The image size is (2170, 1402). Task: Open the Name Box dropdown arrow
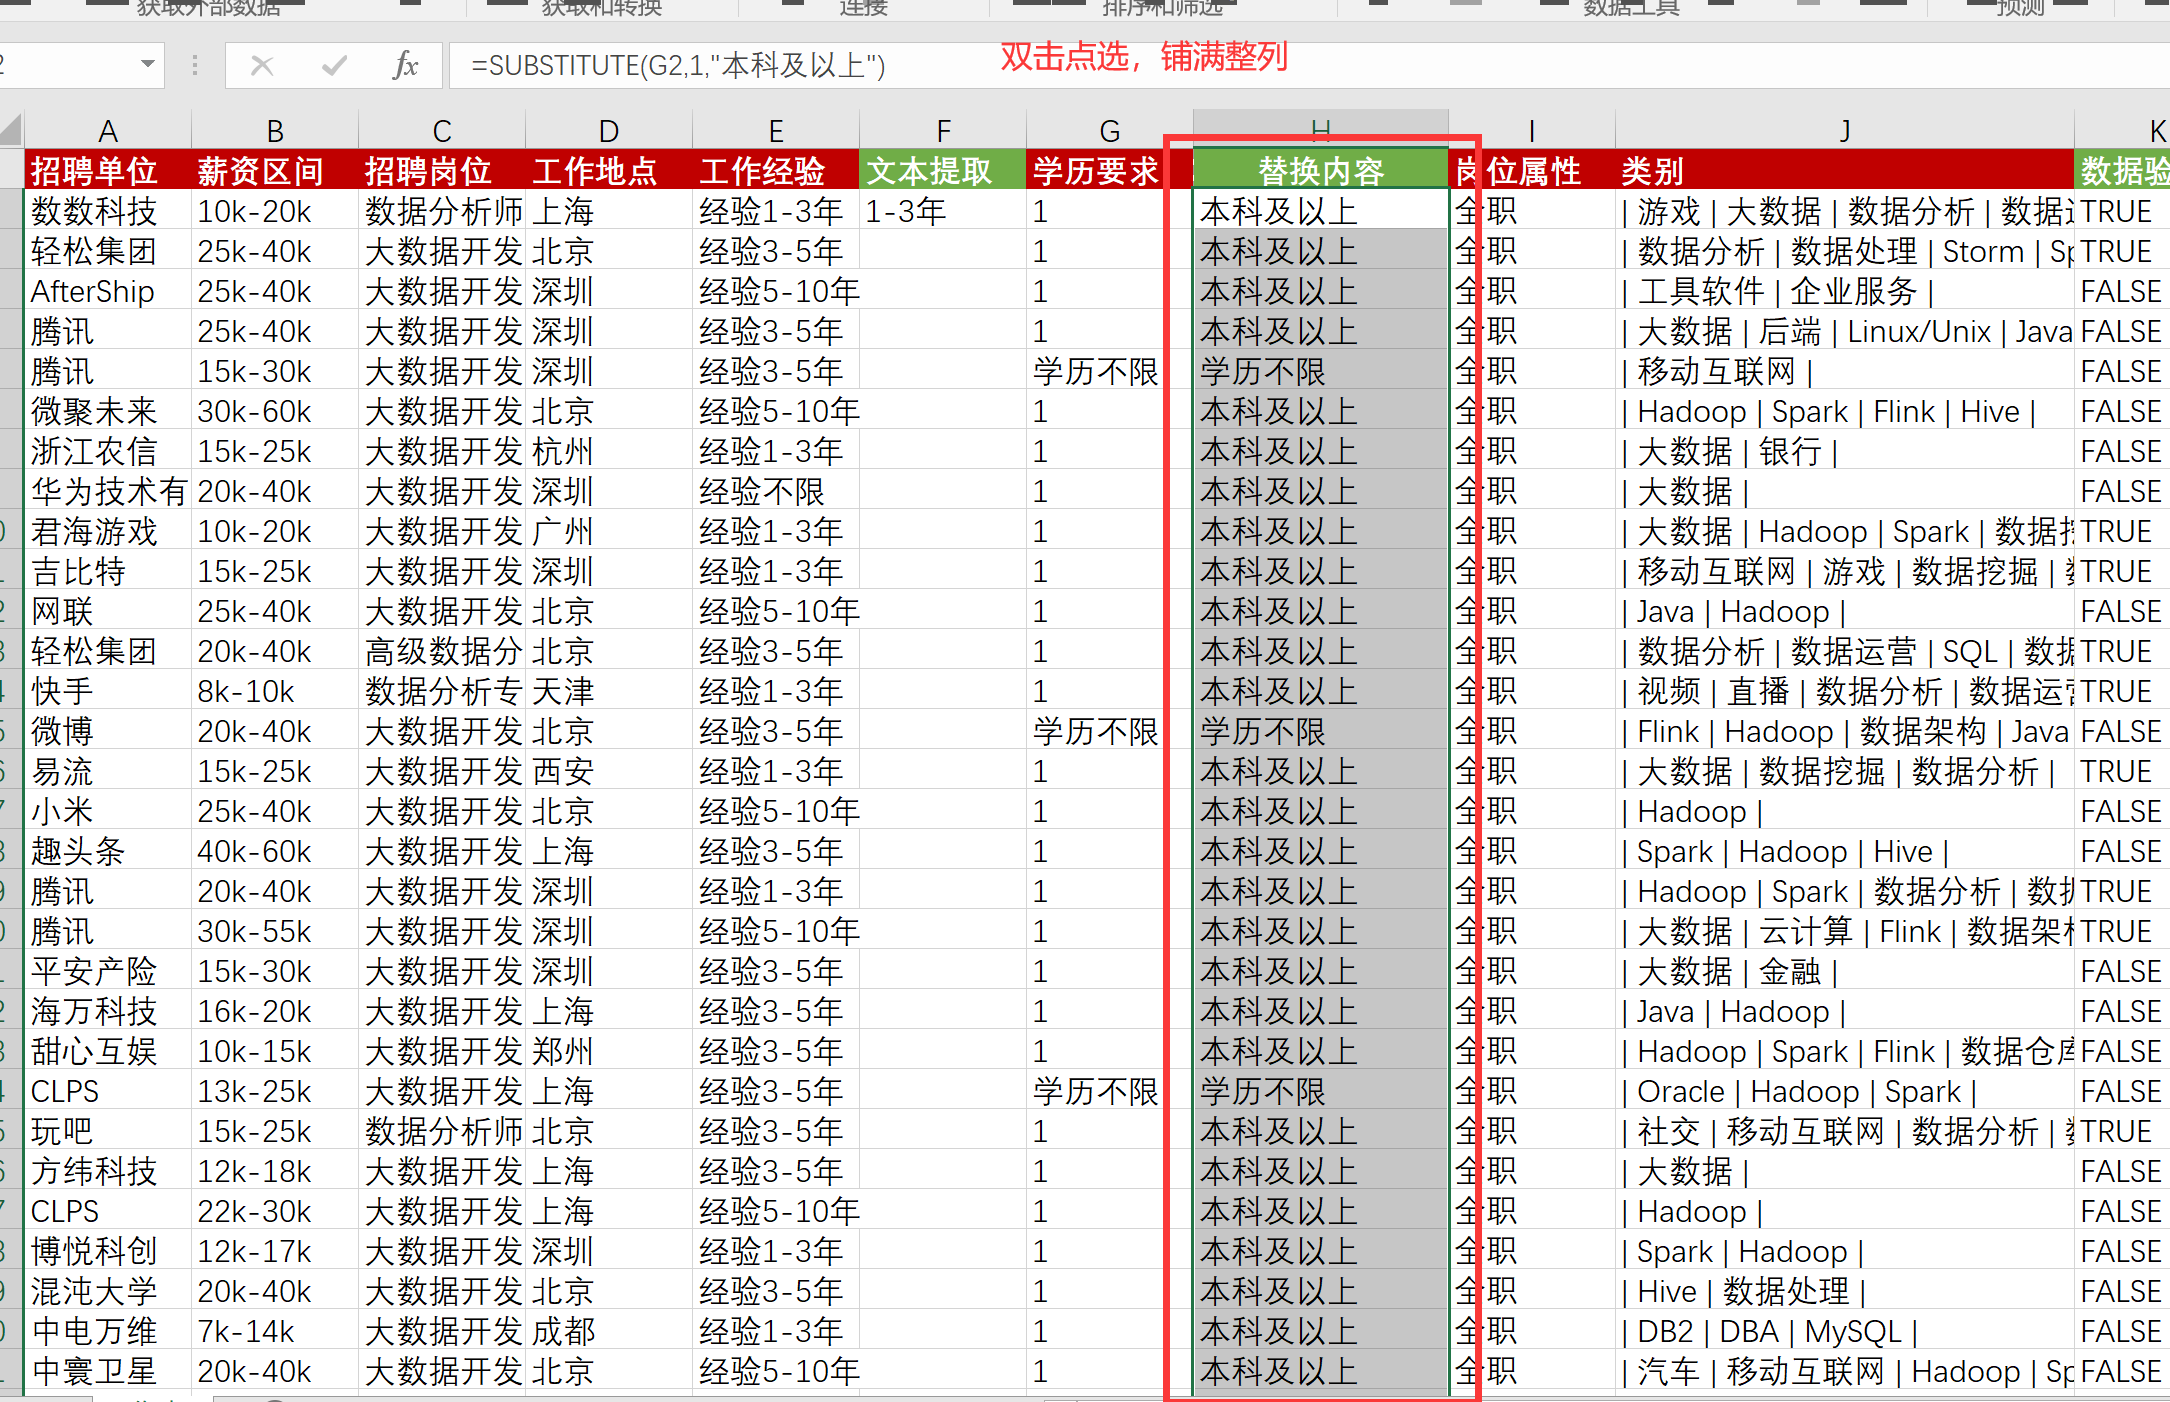coord(148,65)
